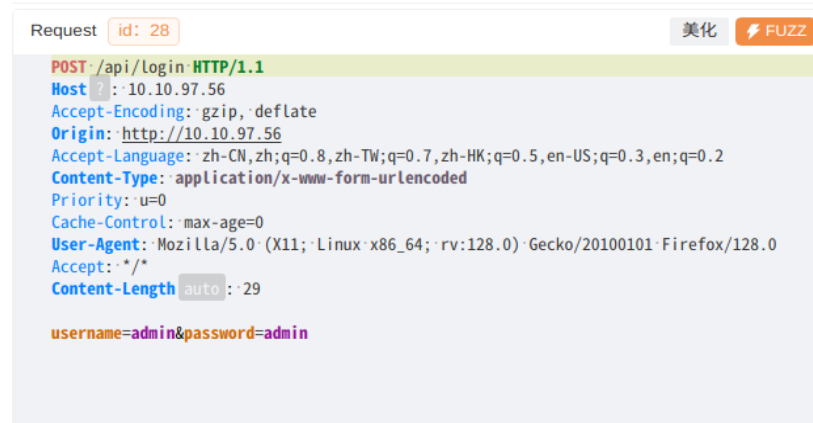This screenshot has width=813, height=423.
Task: Click the question mark badge beside Host
Action: pyautogui.click(x=98, y=90)
